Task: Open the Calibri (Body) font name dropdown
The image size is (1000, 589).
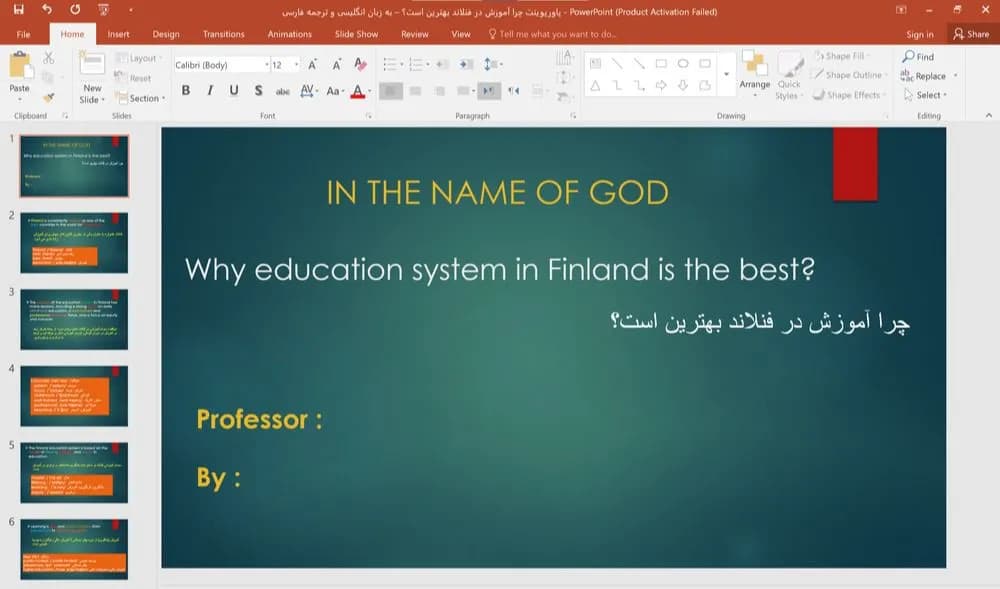Action: (x=267, y=65)
